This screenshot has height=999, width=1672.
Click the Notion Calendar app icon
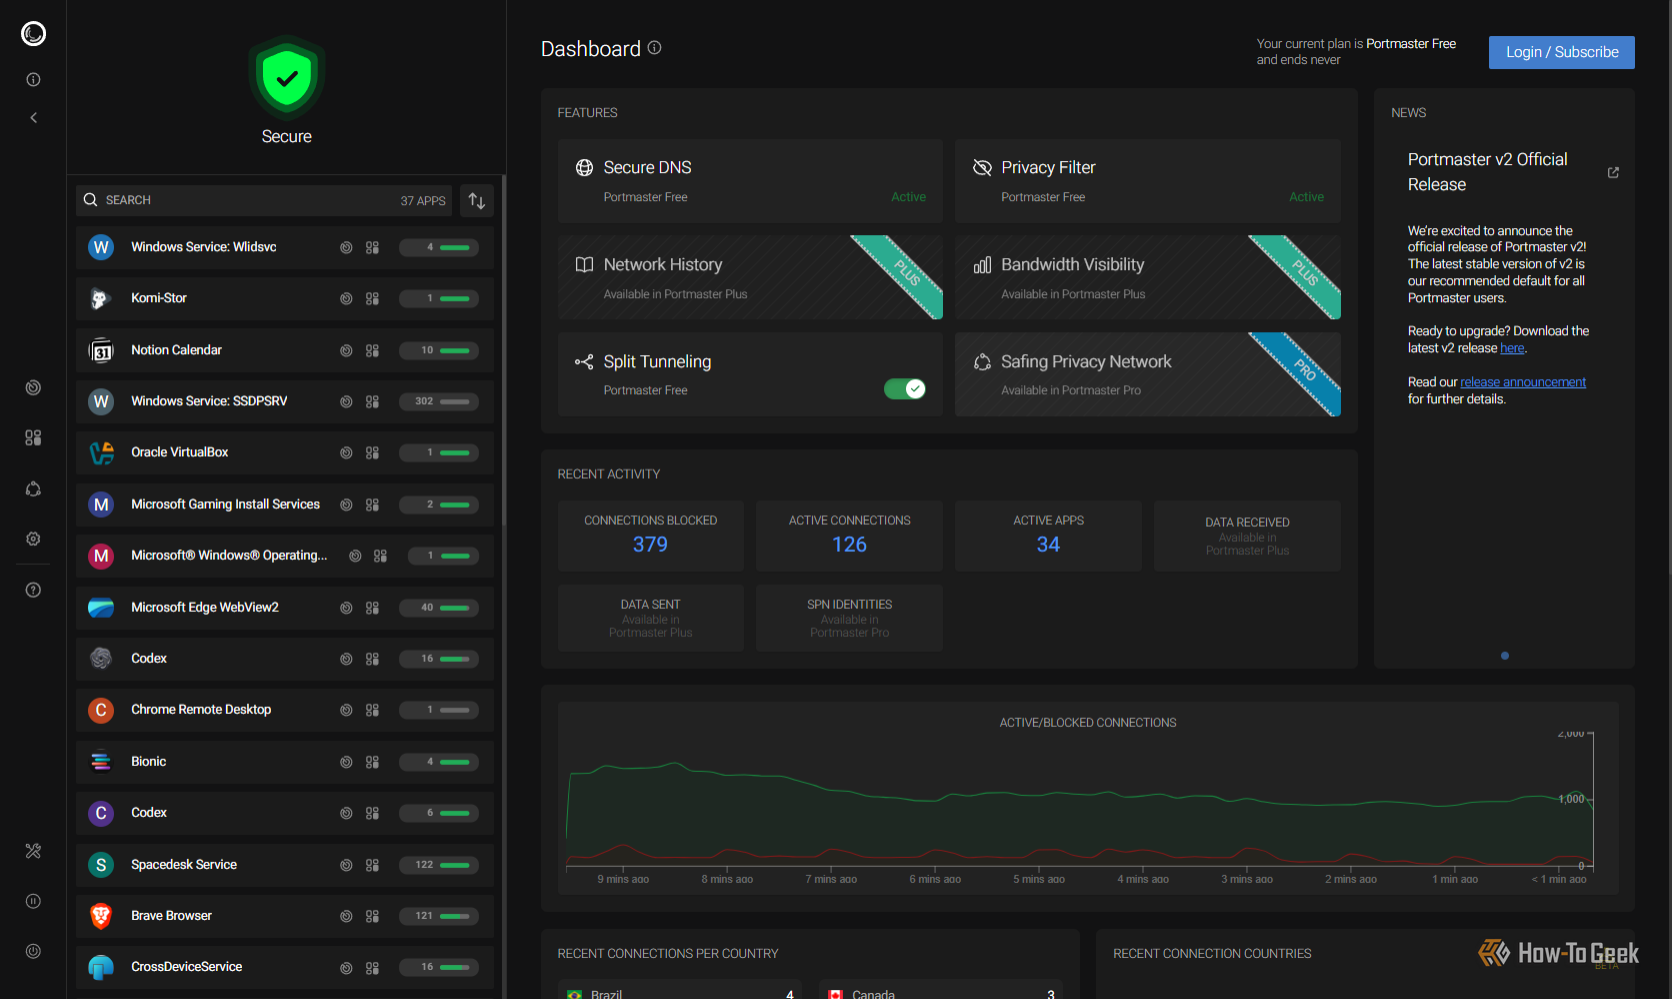101,351
